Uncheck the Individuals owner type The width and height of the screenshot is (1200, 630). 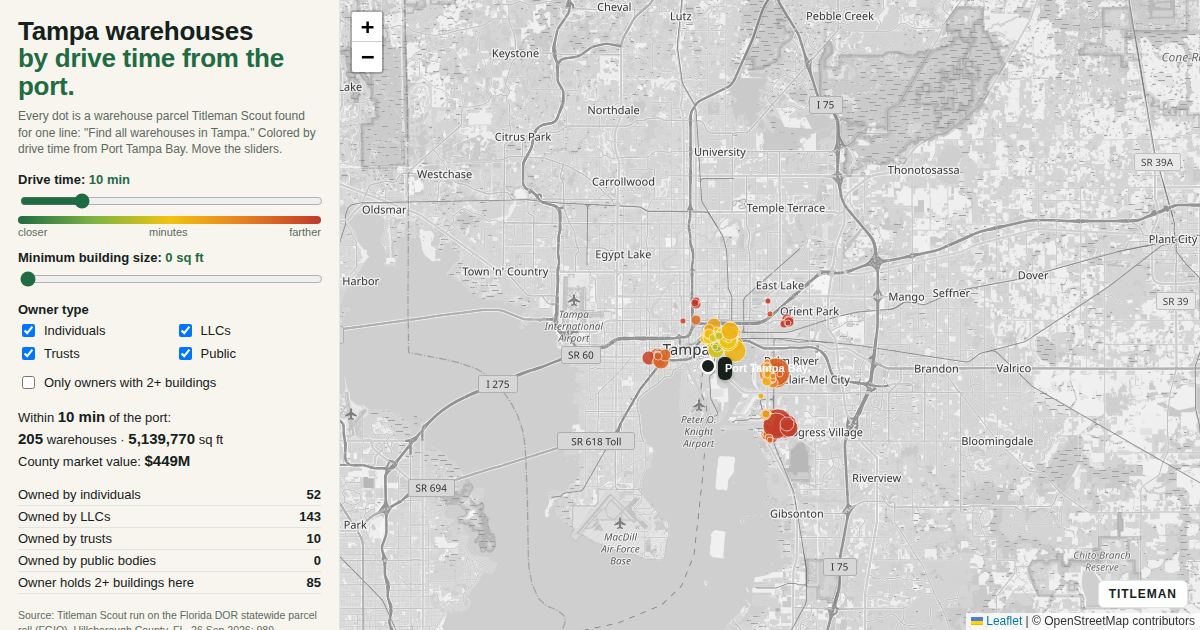(28, 331)
